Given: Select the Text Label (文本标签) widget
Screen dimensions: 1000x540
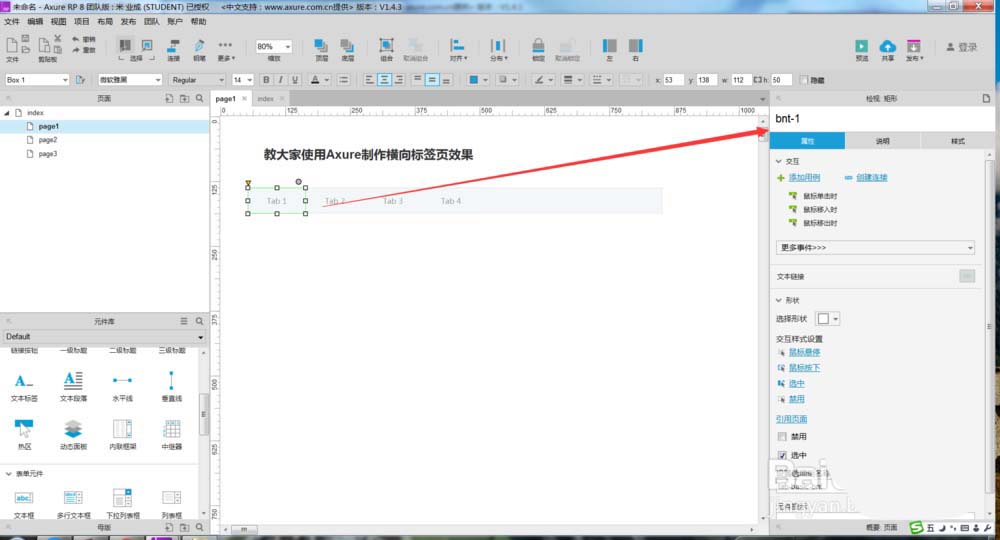Looking at the screenshot, I should click(x=24, y=386).
